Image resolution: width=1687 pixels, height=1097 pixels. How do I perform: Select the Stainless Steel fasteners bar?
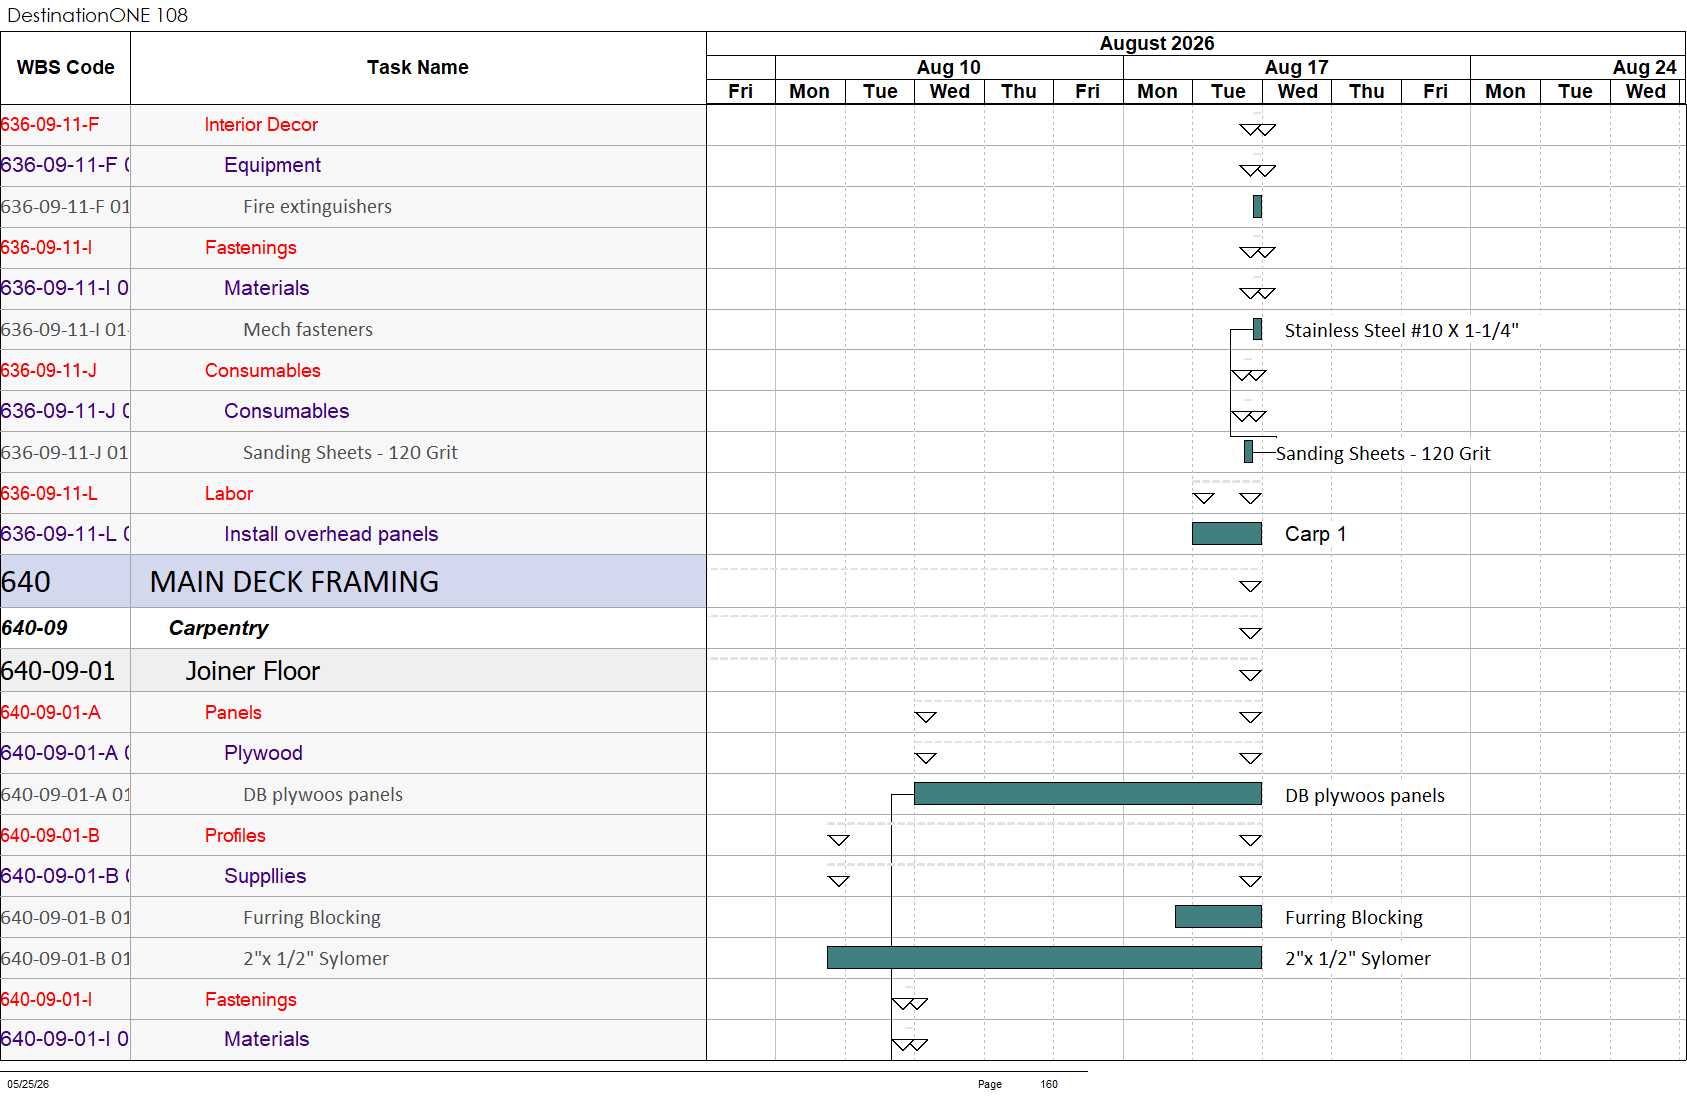[x=1257, y=329]
